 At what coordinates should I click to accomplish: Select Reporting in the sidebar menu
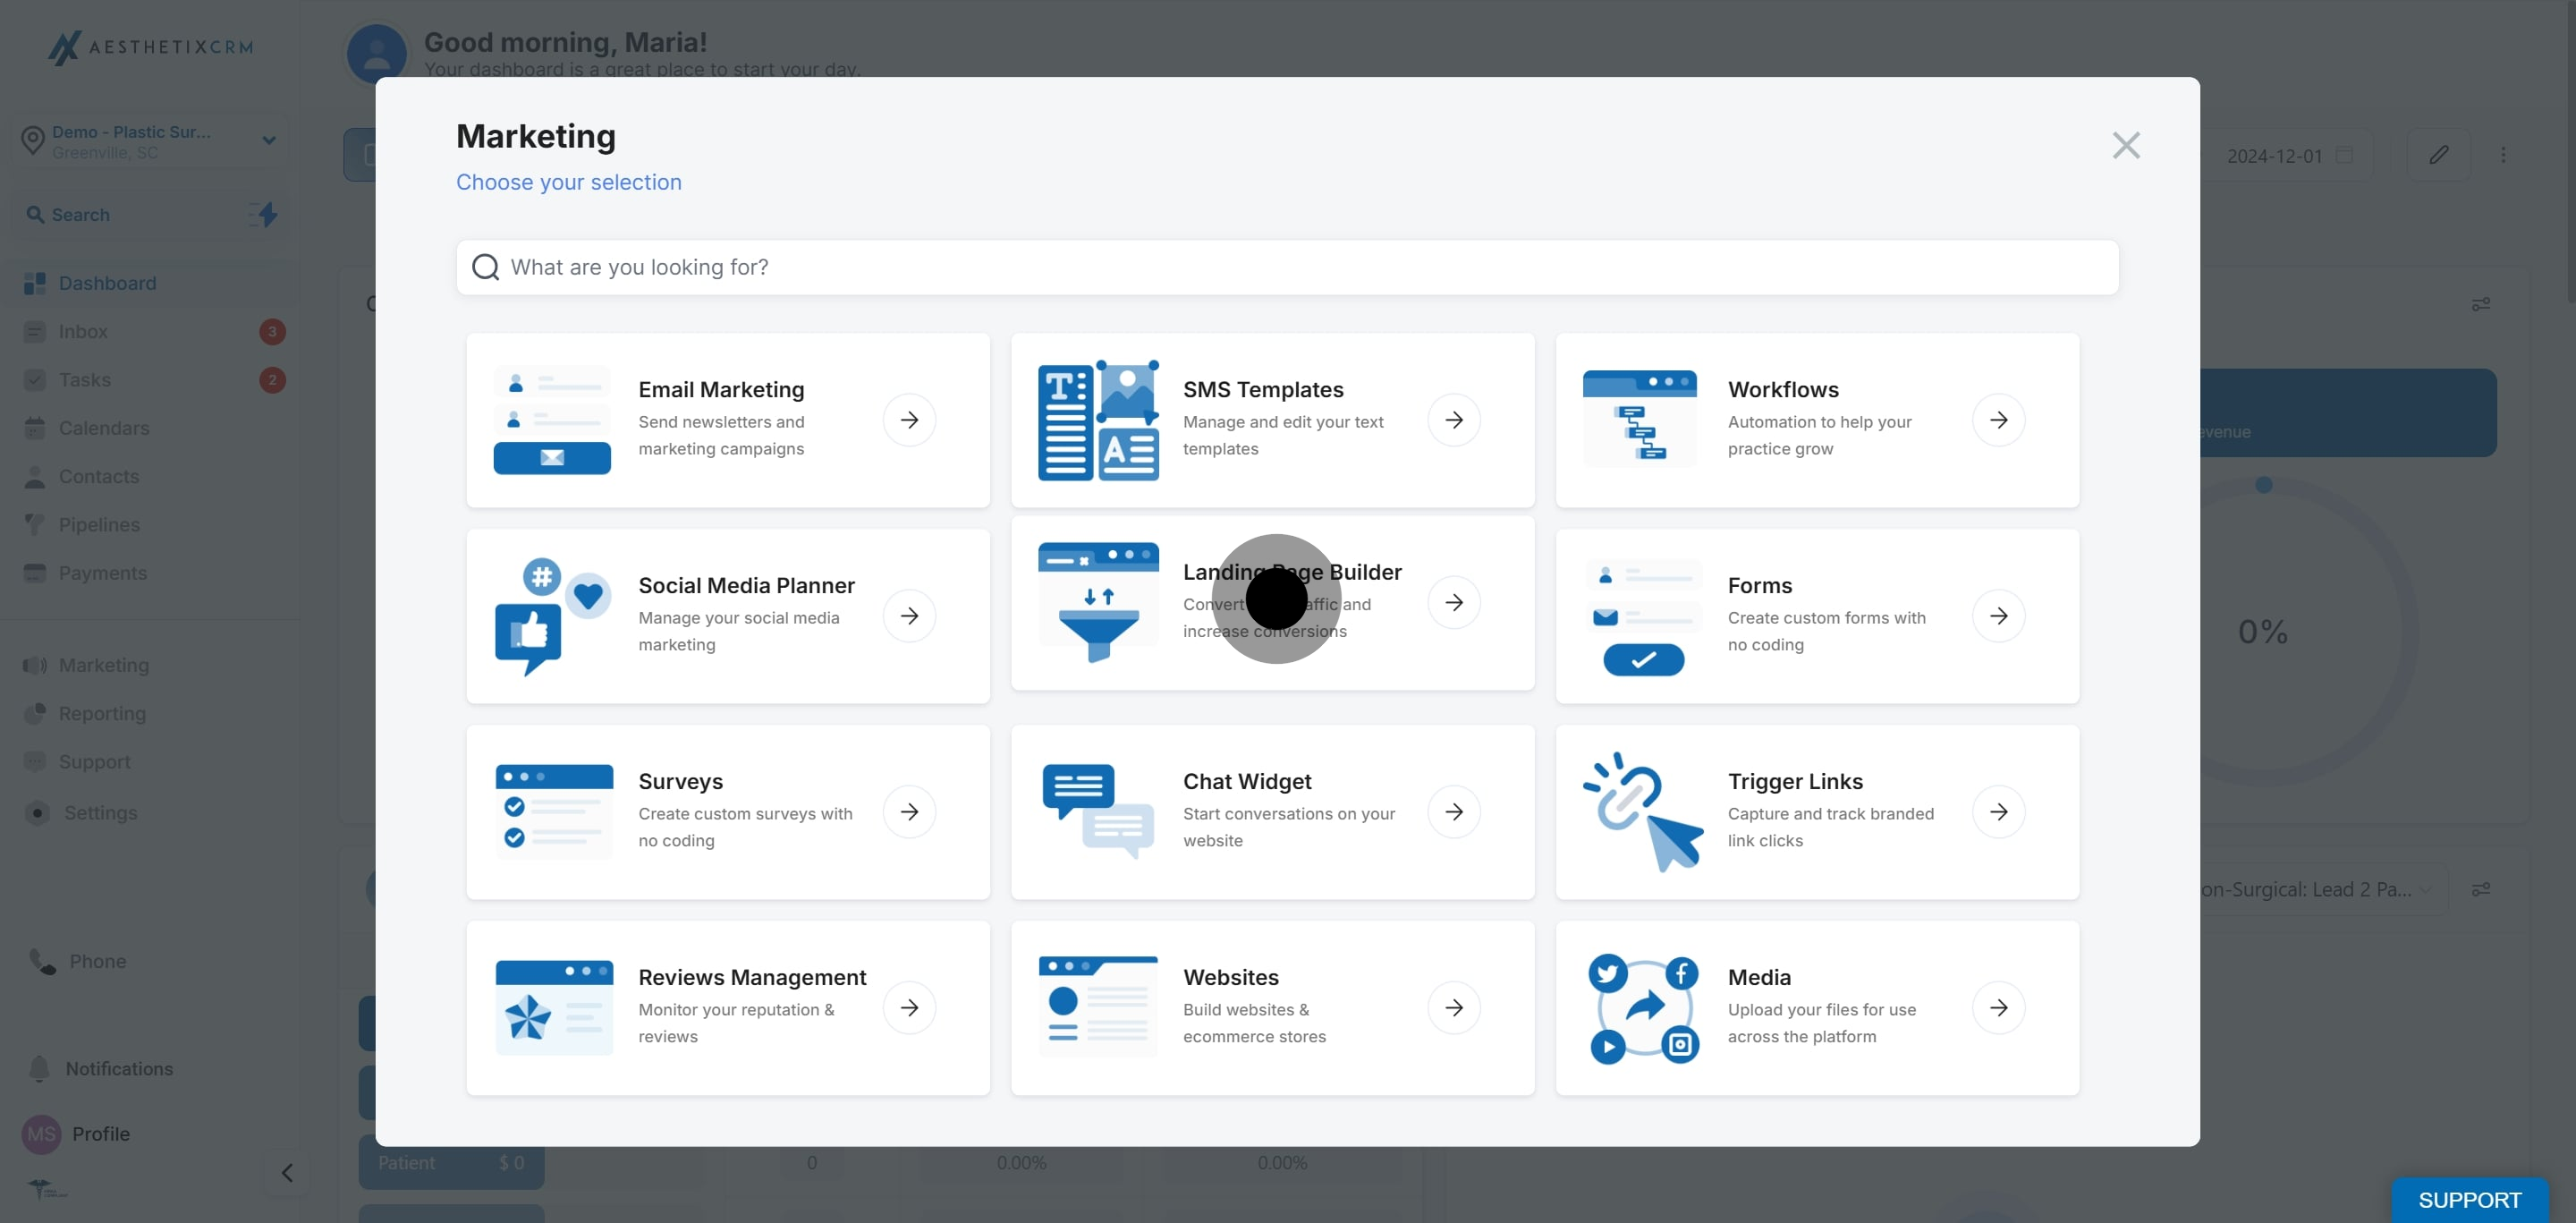coord(102,713)
